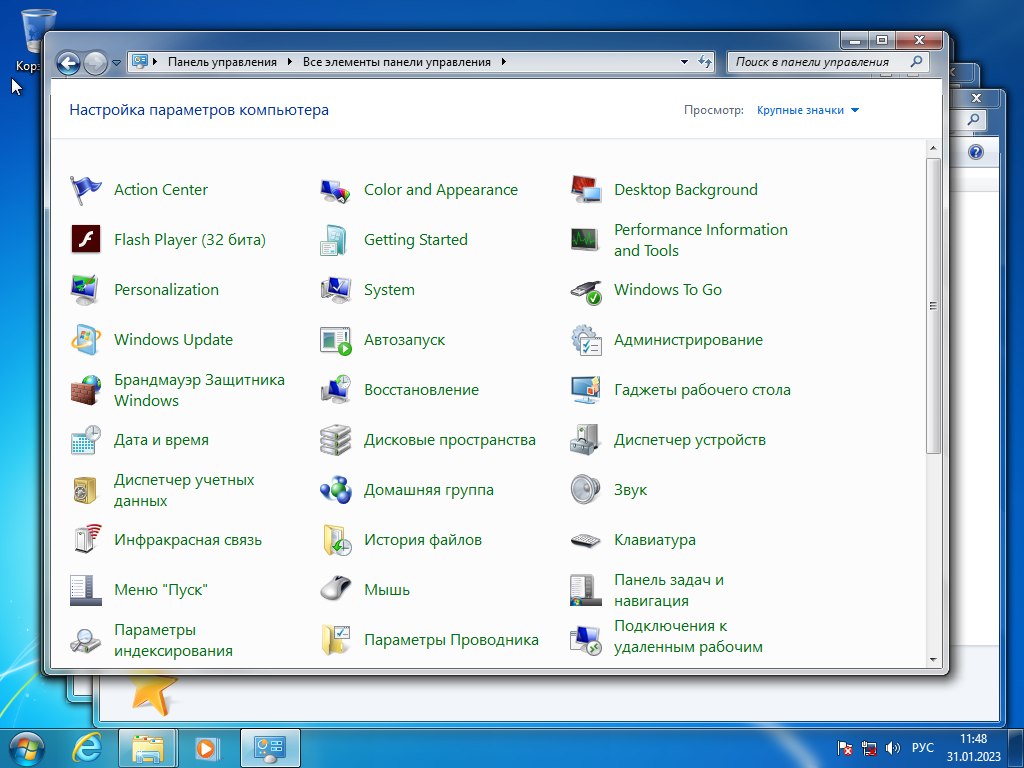Open Администрирование gear icon

pyautogui.click(x=586, y=340)
